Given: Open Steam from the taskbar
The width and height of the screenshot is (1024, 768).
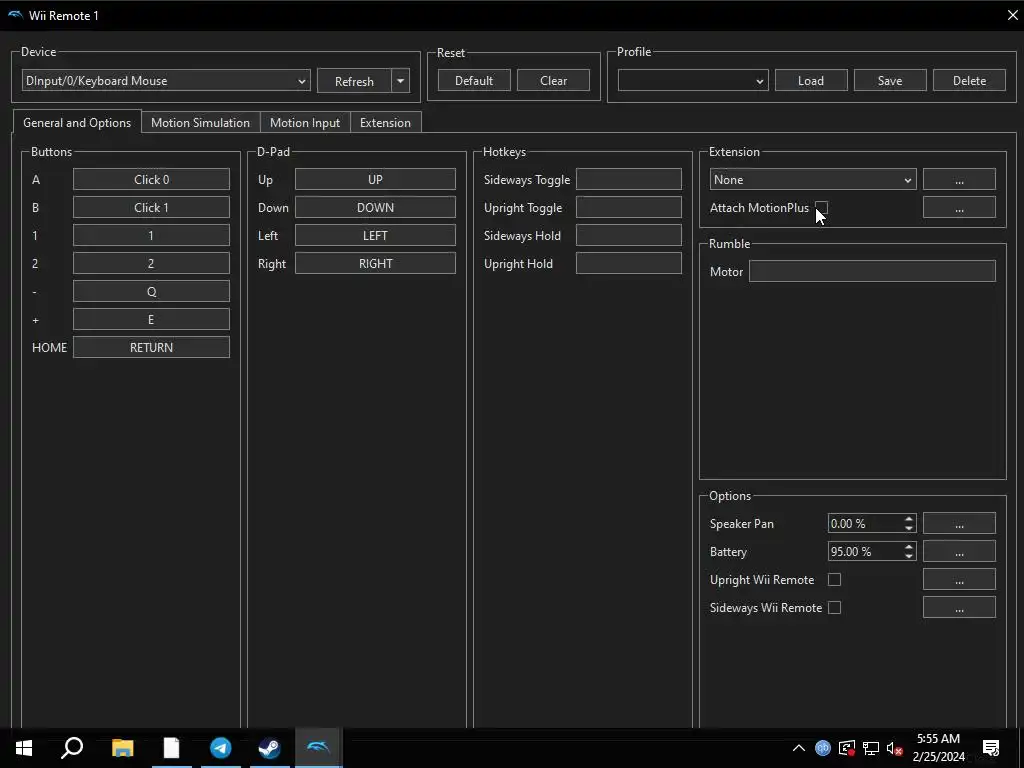Looking at the screenshot, I should pyautogui.click(x=269, y=748).
